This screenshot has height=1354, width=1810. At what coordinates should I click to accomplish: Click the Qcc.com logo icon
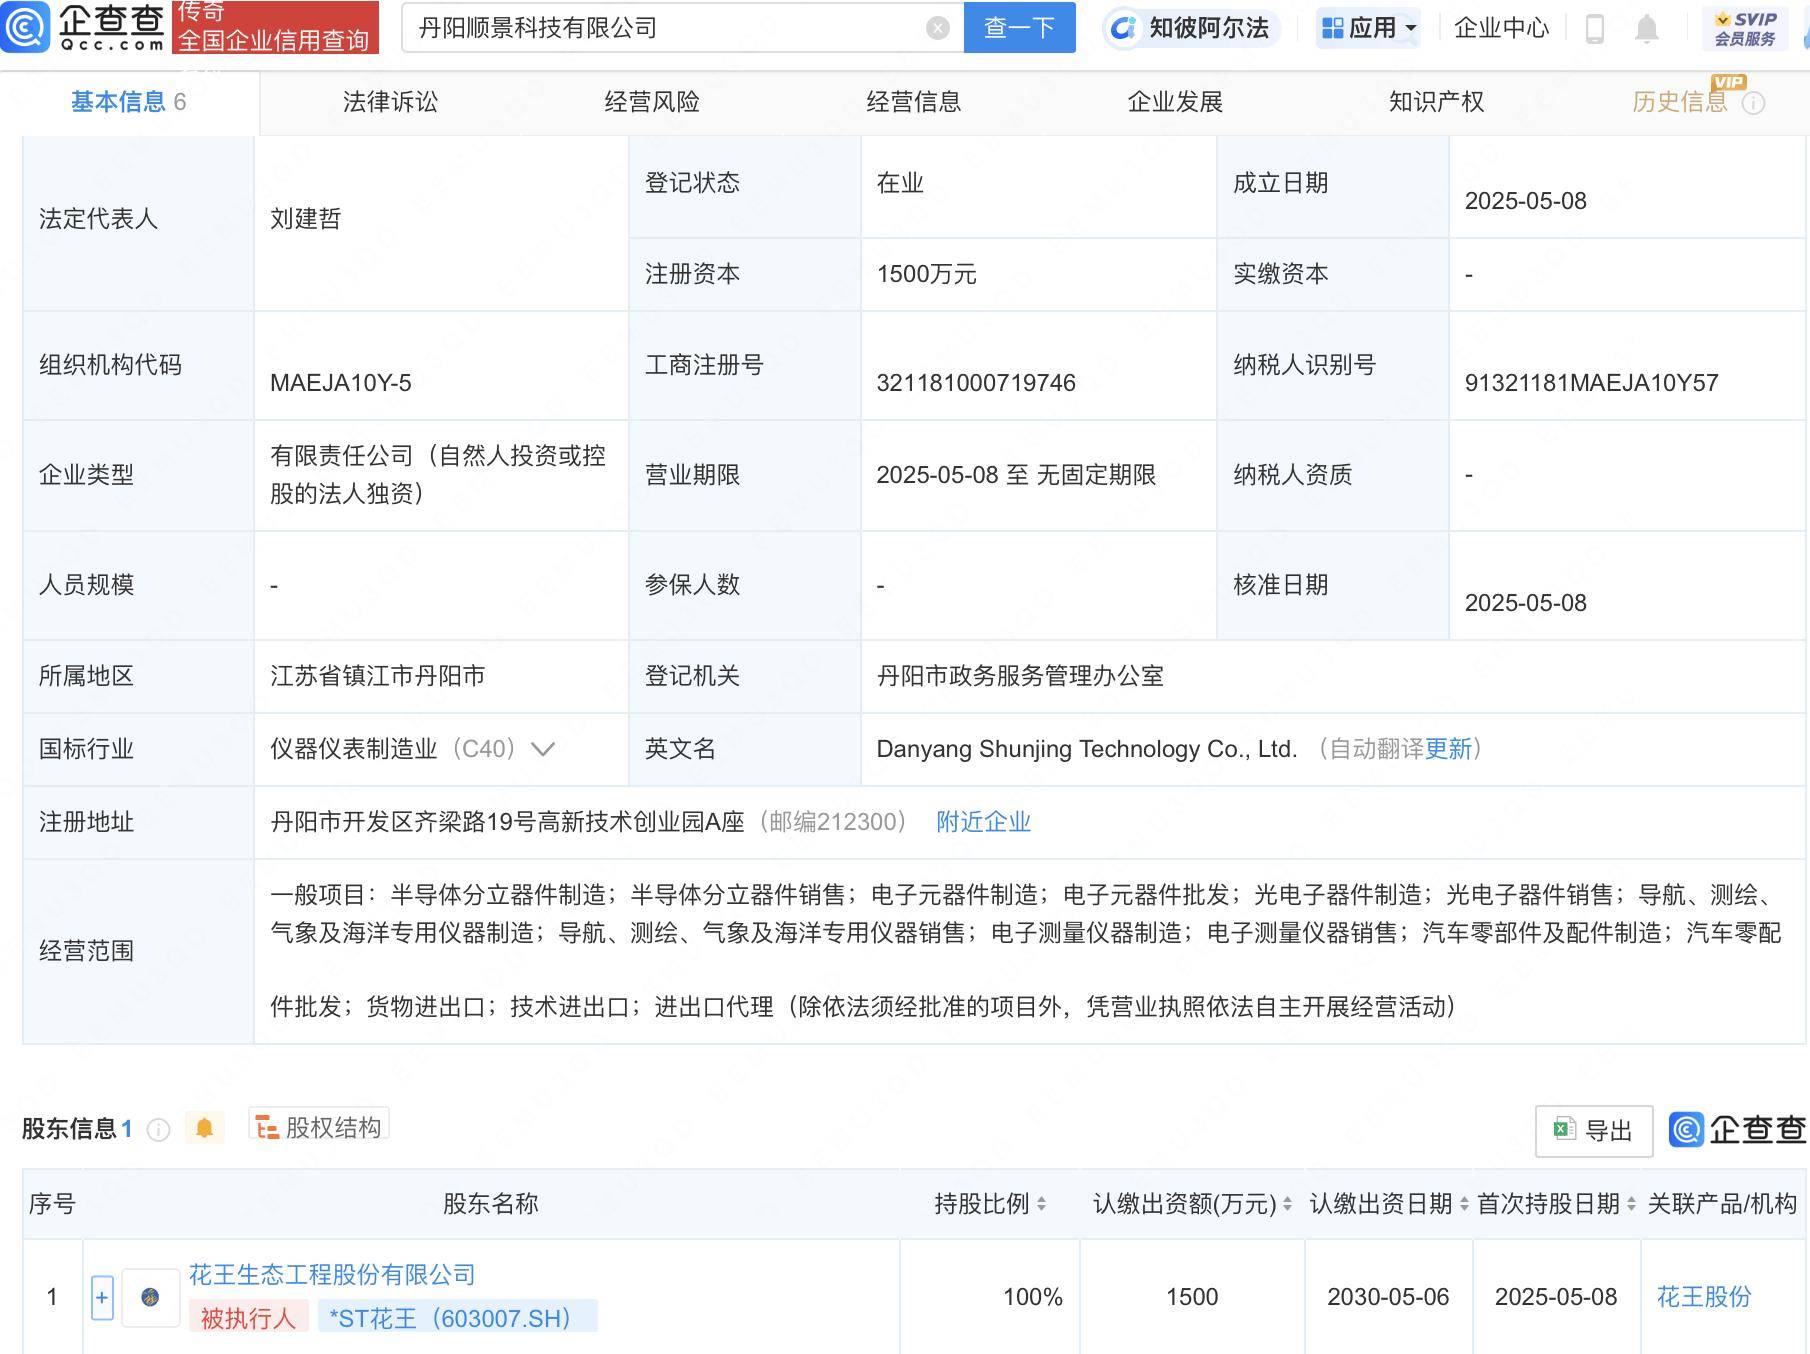(26, 27)
